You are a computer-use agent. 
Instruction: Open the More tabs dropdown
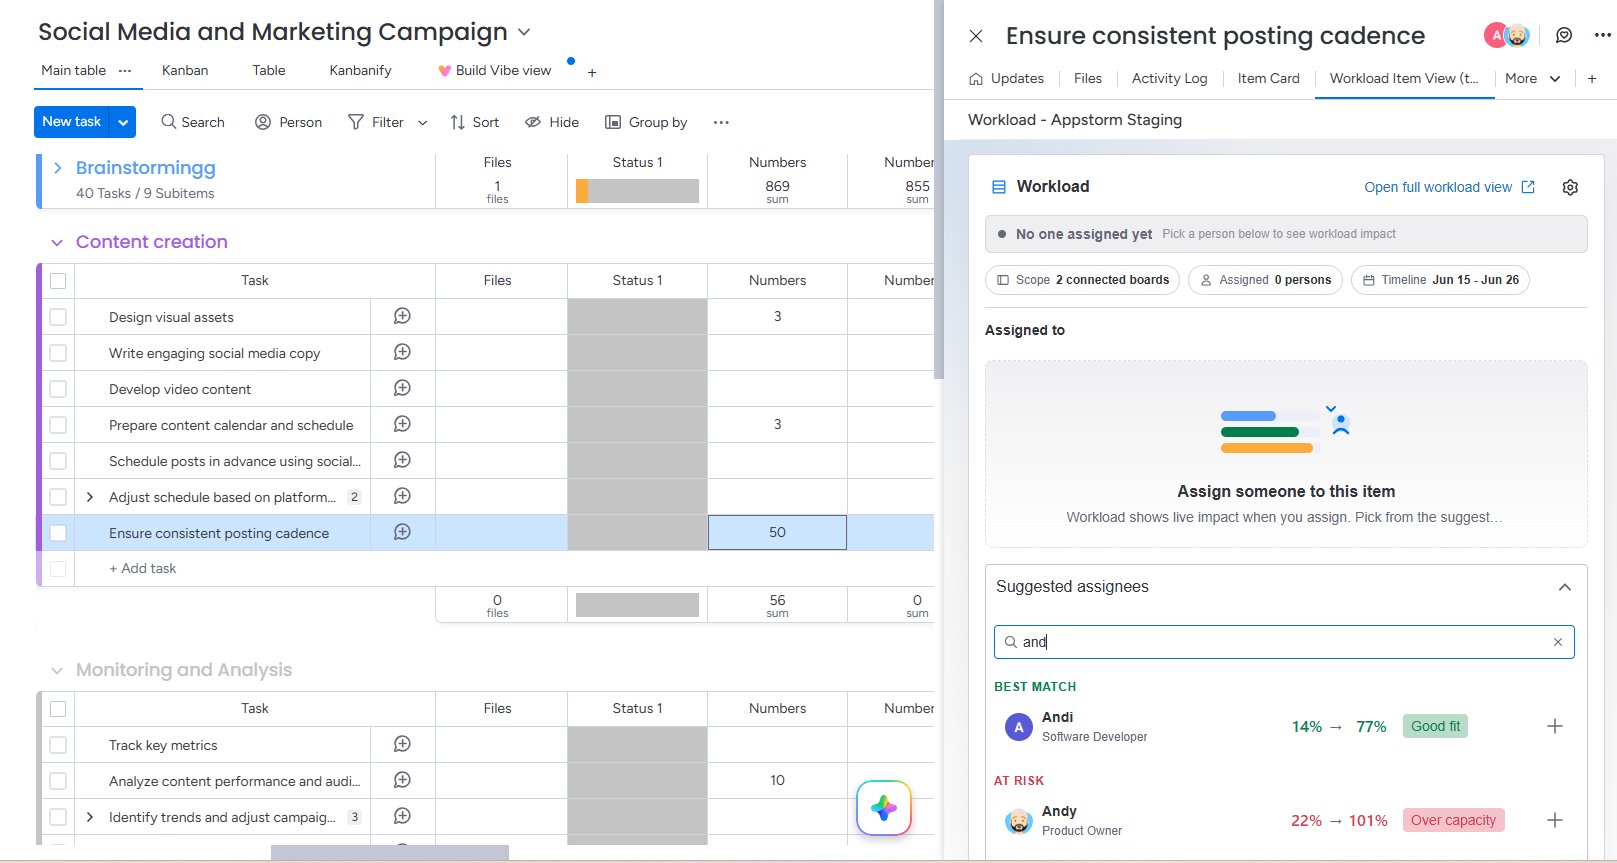coord(1532,78)
